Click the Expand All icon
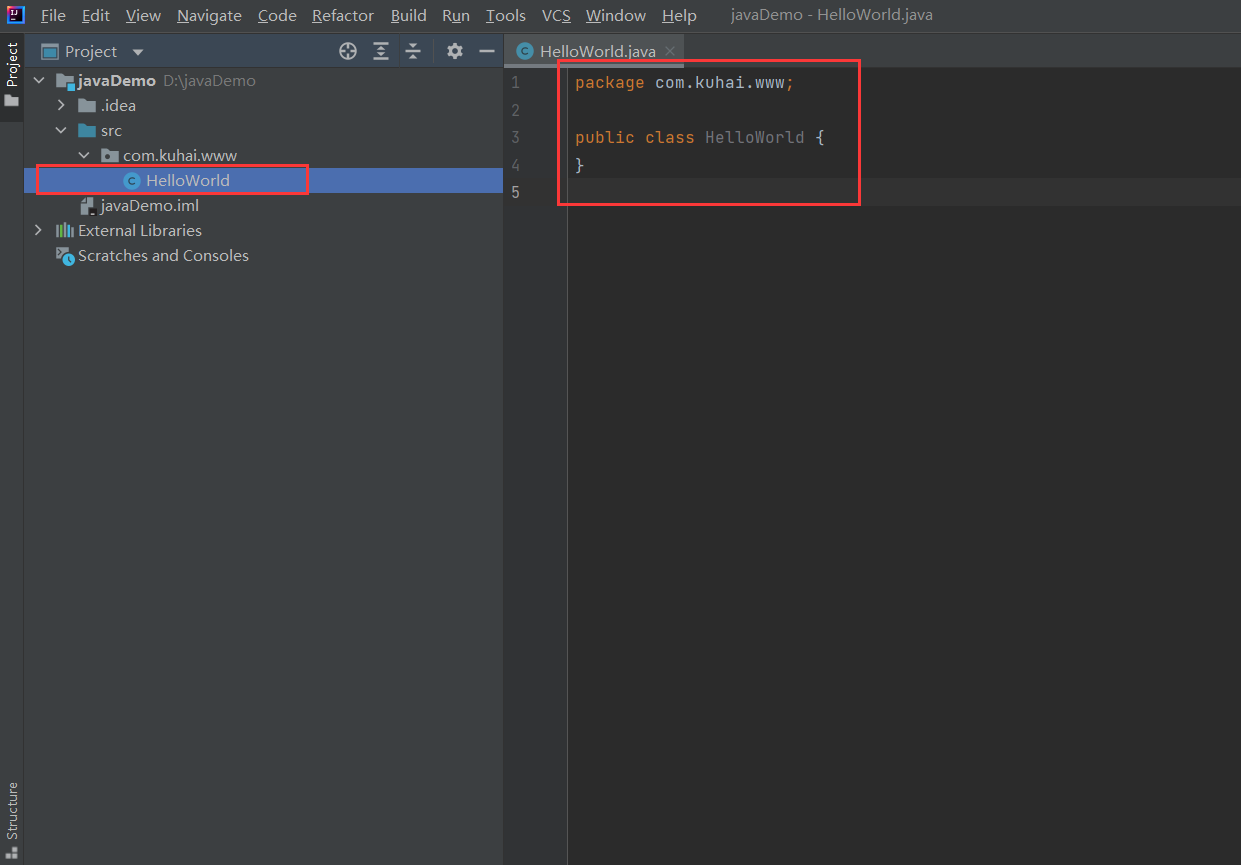The image size is (1241, 865). (381, 51)
